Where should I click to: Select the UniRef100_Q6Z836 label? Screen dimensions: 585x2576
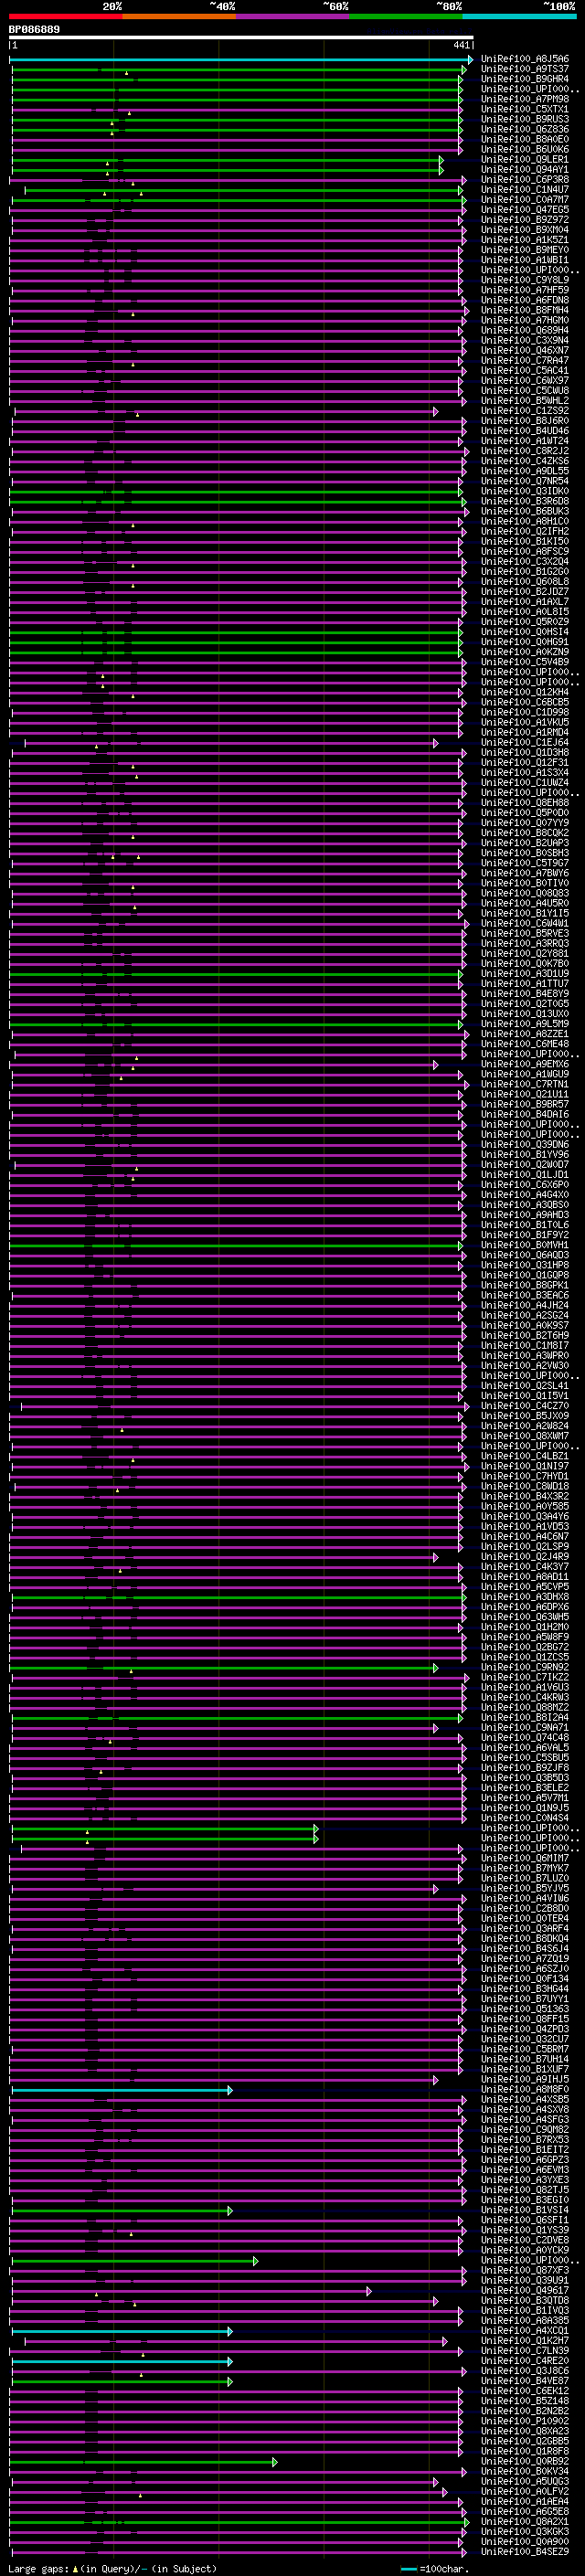(x=524, y=130)
